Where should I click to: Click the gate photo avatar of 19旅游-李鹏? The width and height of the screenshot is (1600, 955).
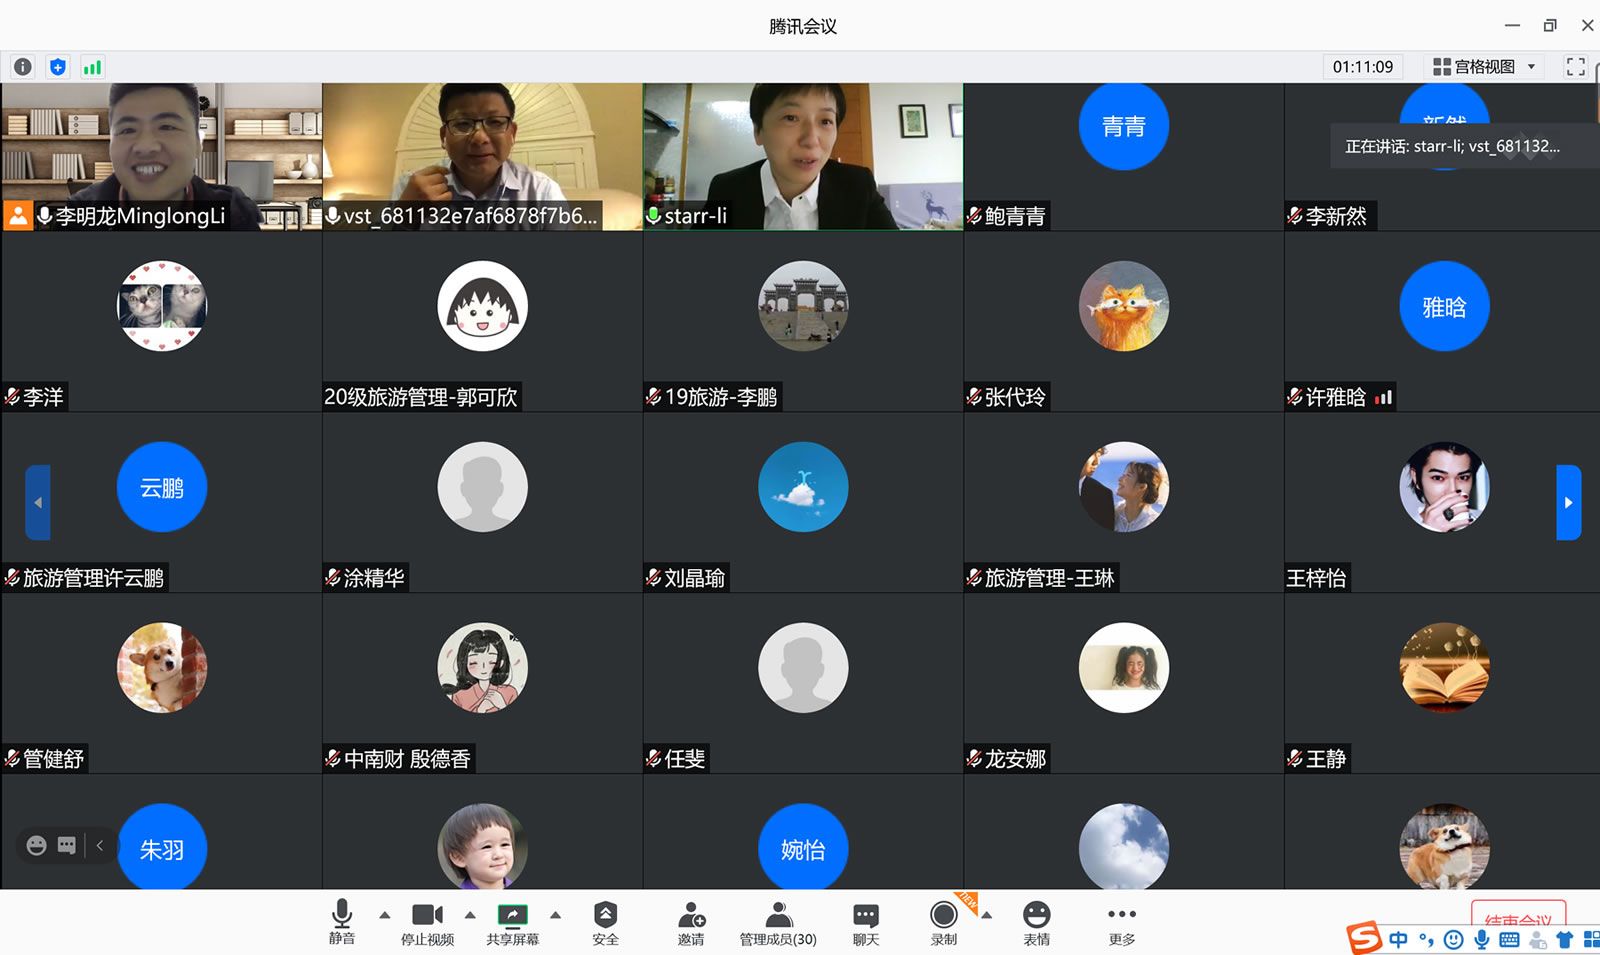[803, 306]
